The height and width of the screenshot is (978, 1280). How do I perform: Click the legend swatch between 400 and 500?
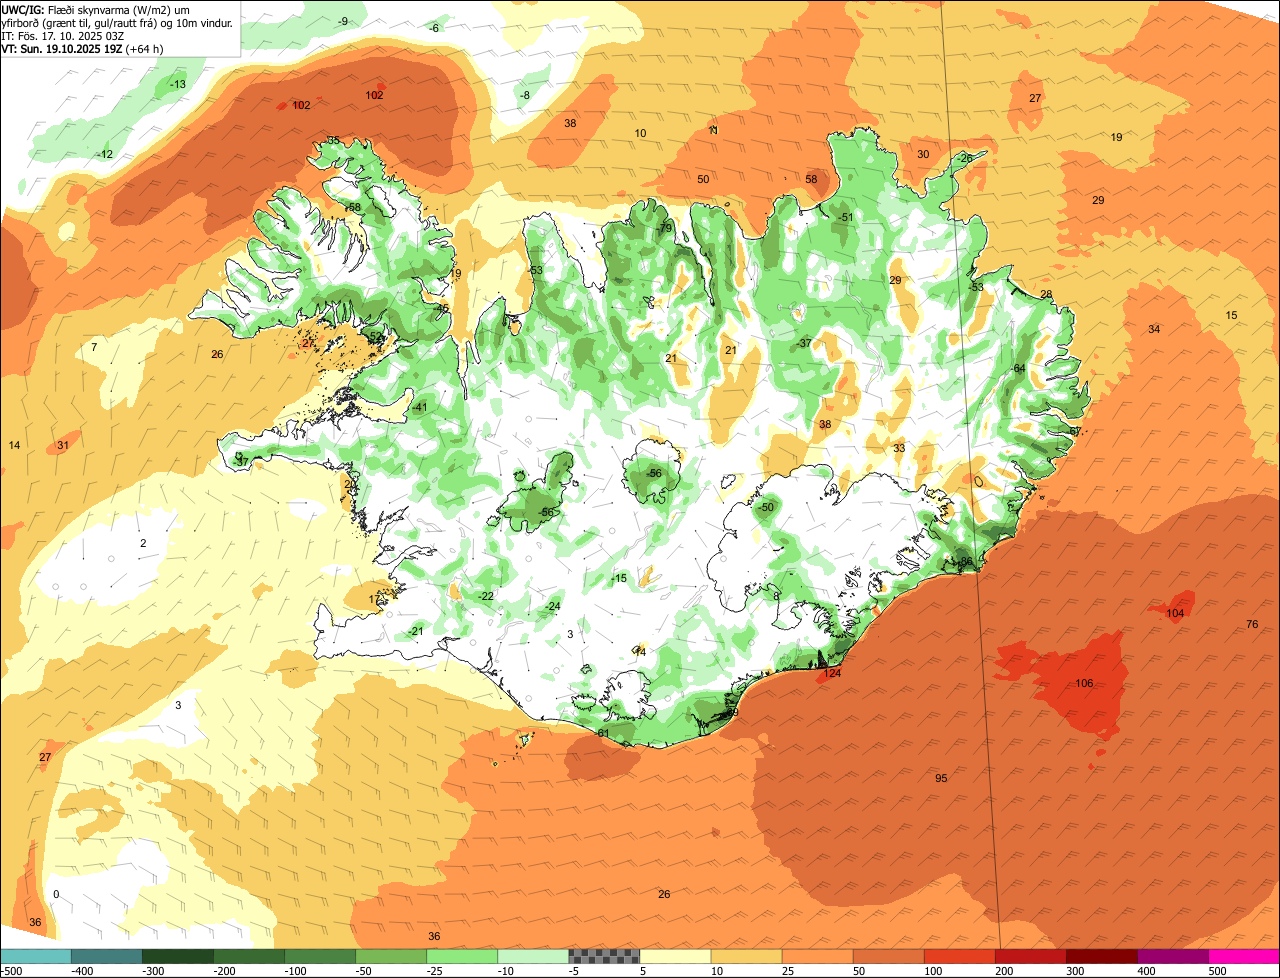1173,956
